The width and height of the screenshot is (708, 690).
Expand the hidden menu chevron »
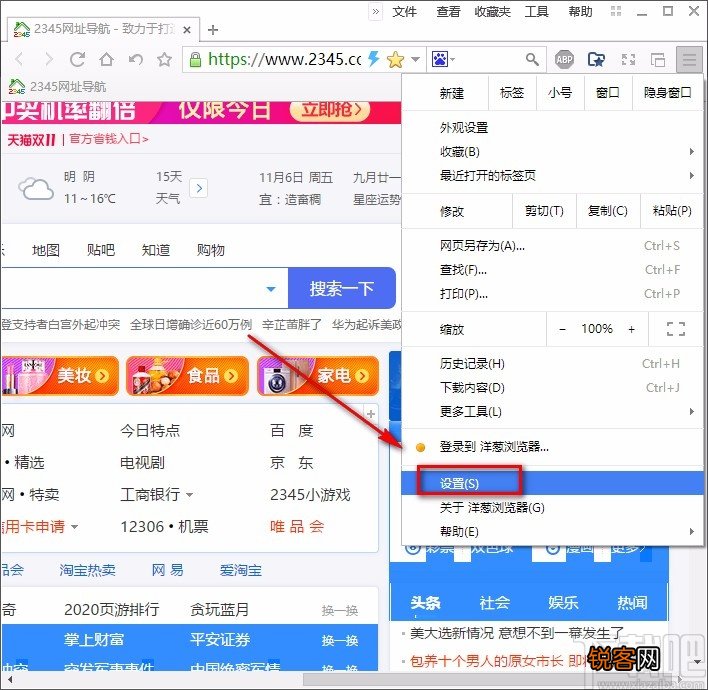tap(375, 12)
